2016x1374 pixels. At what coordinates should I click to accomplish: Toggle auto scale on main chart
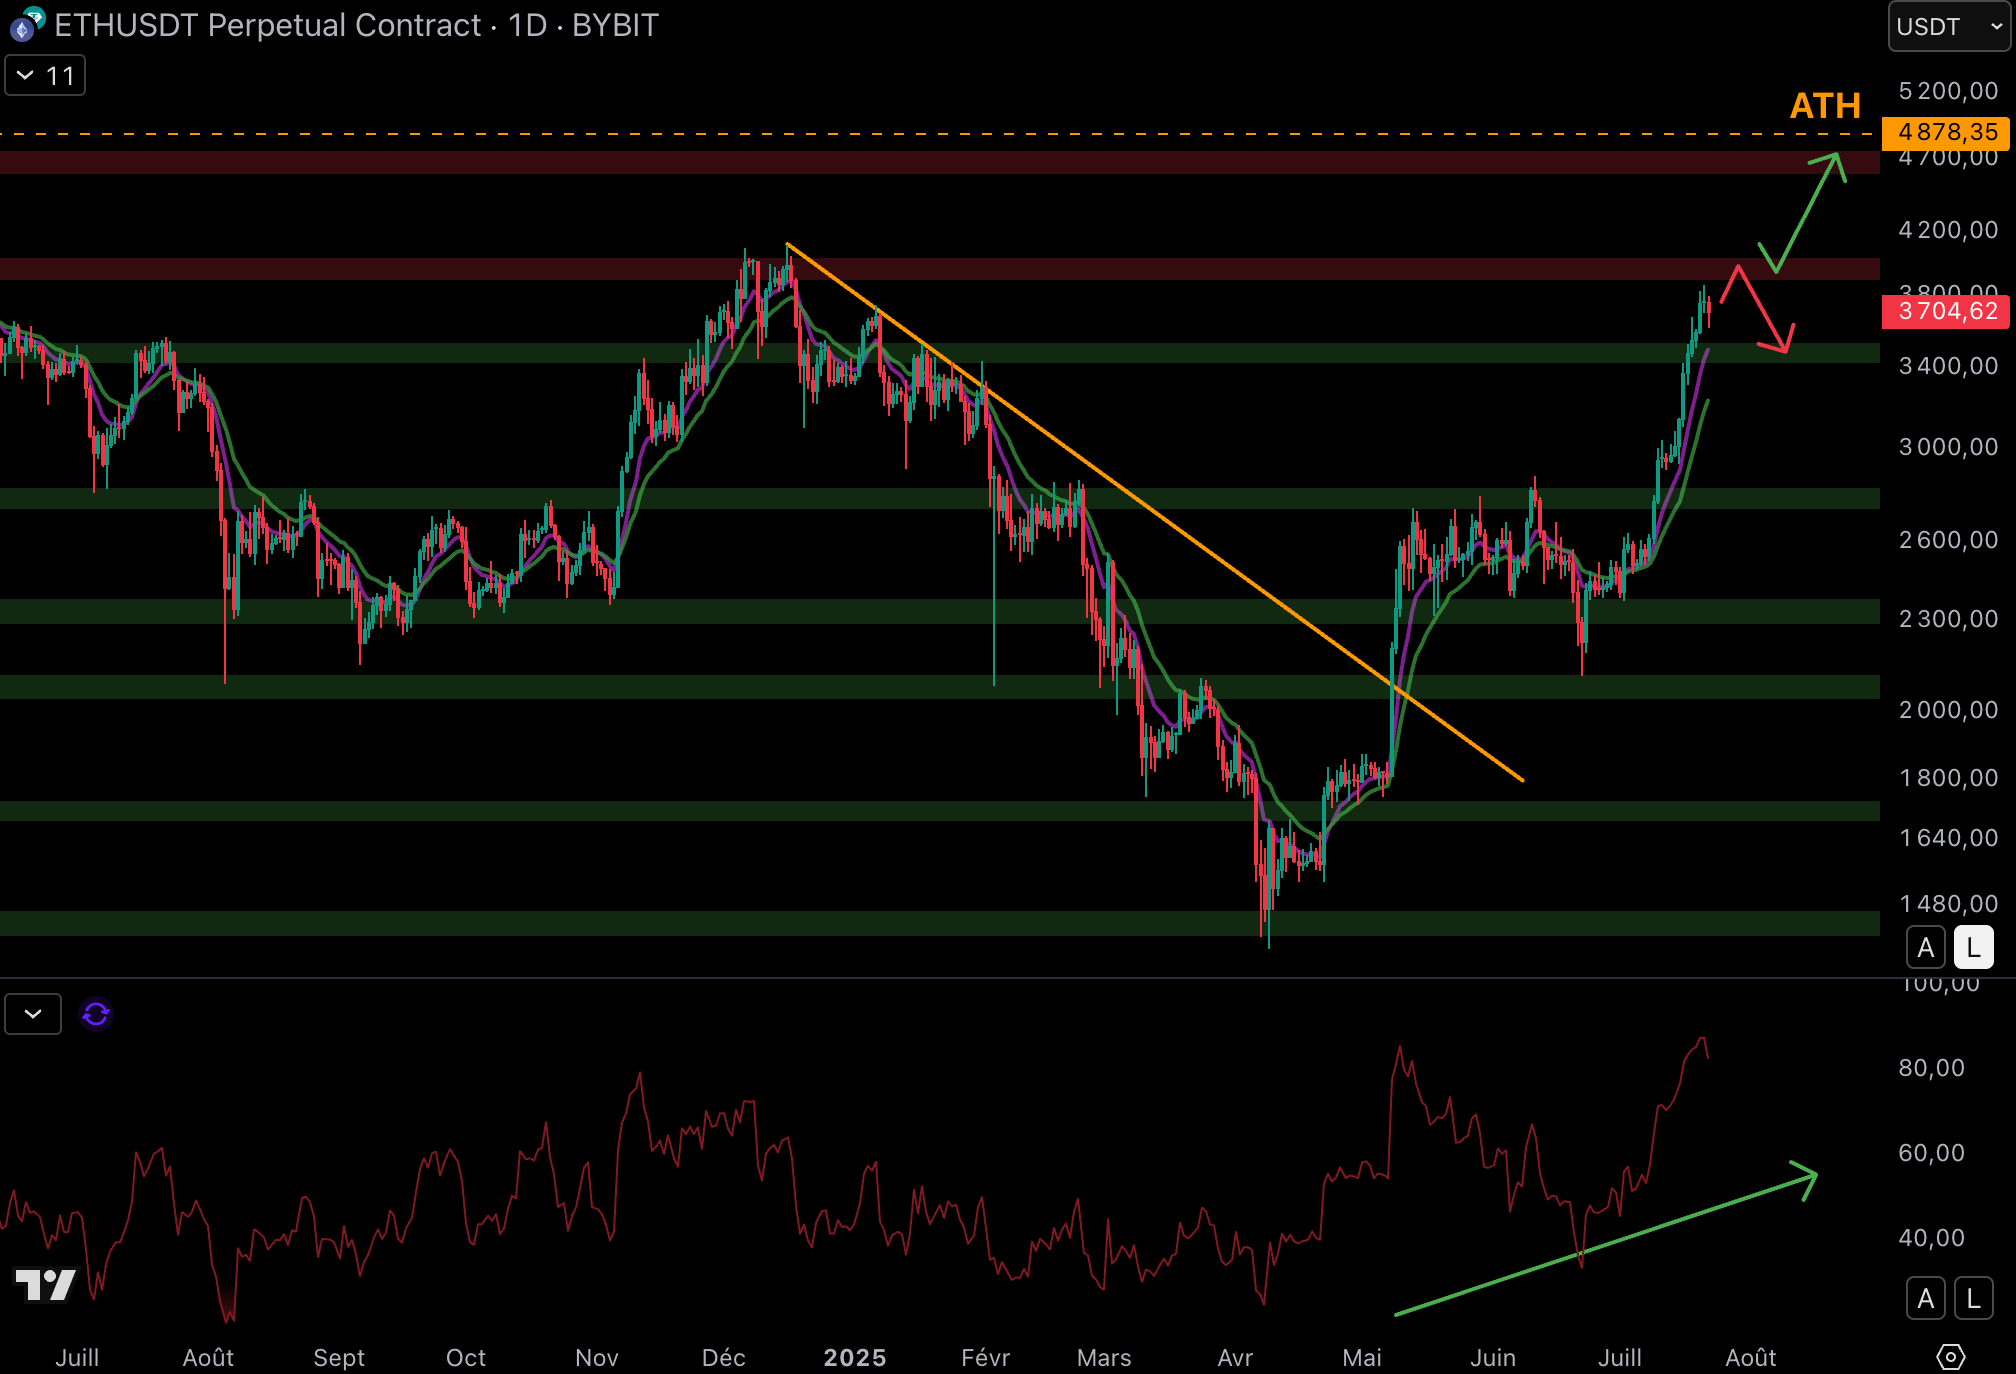[1925, 947]
